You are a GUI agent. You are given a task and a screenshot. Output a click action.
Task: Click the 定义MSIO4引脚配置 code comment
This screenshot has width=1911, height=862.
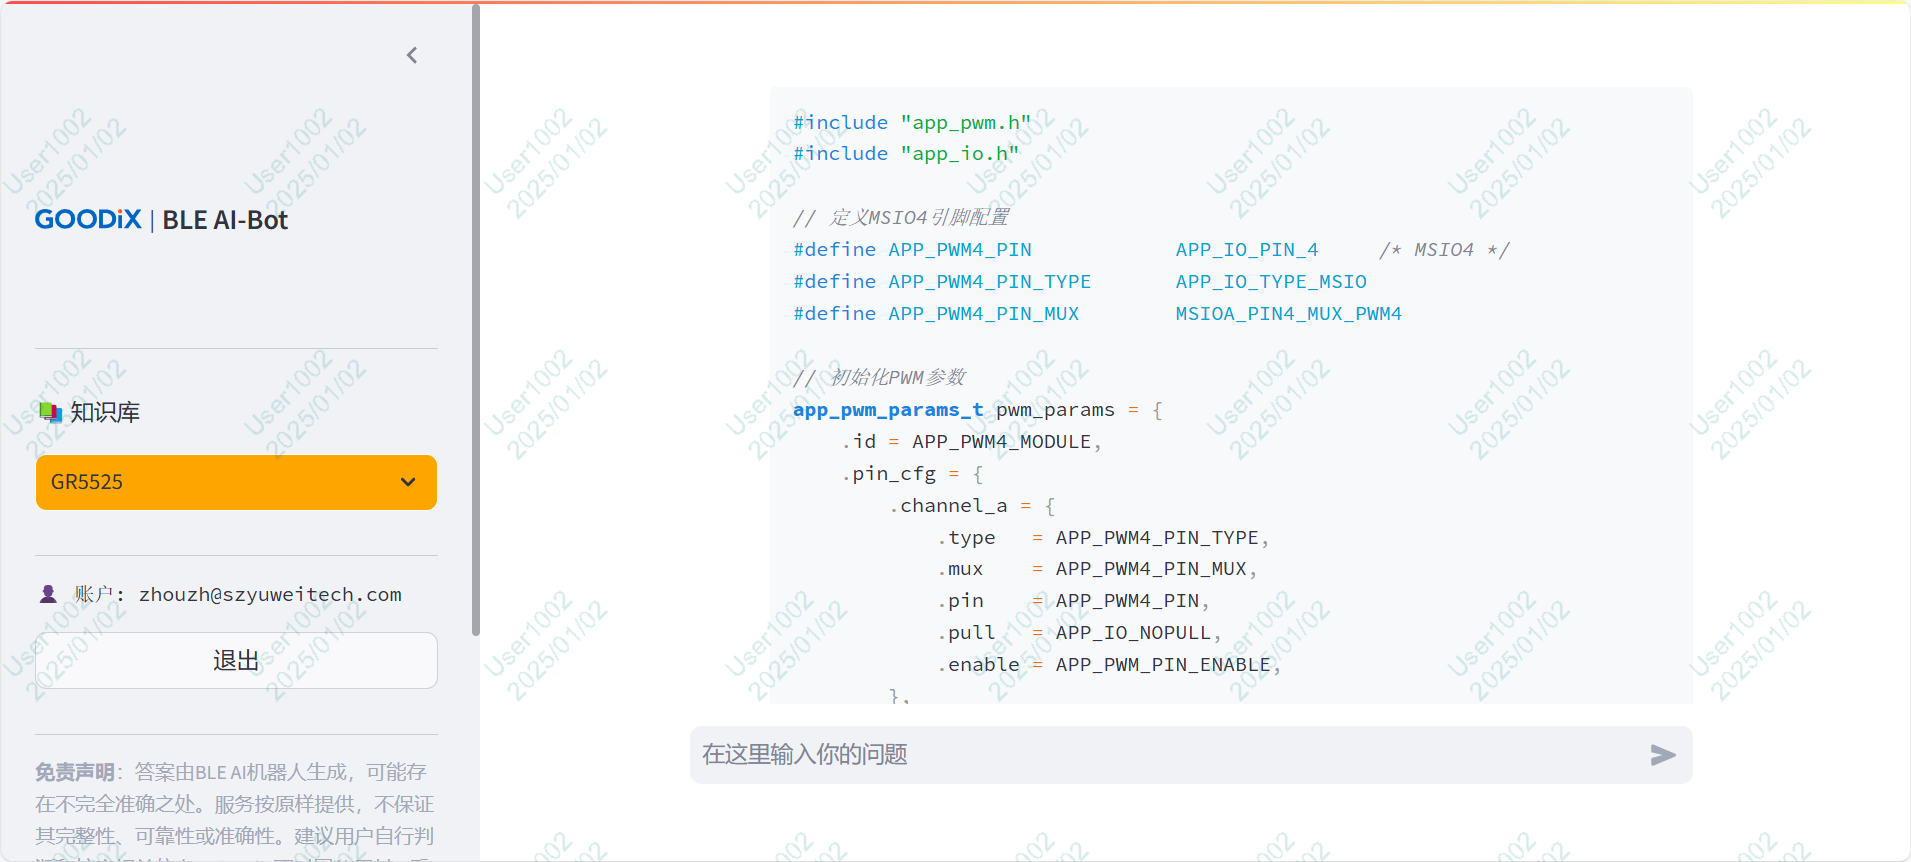pos(918,218)
